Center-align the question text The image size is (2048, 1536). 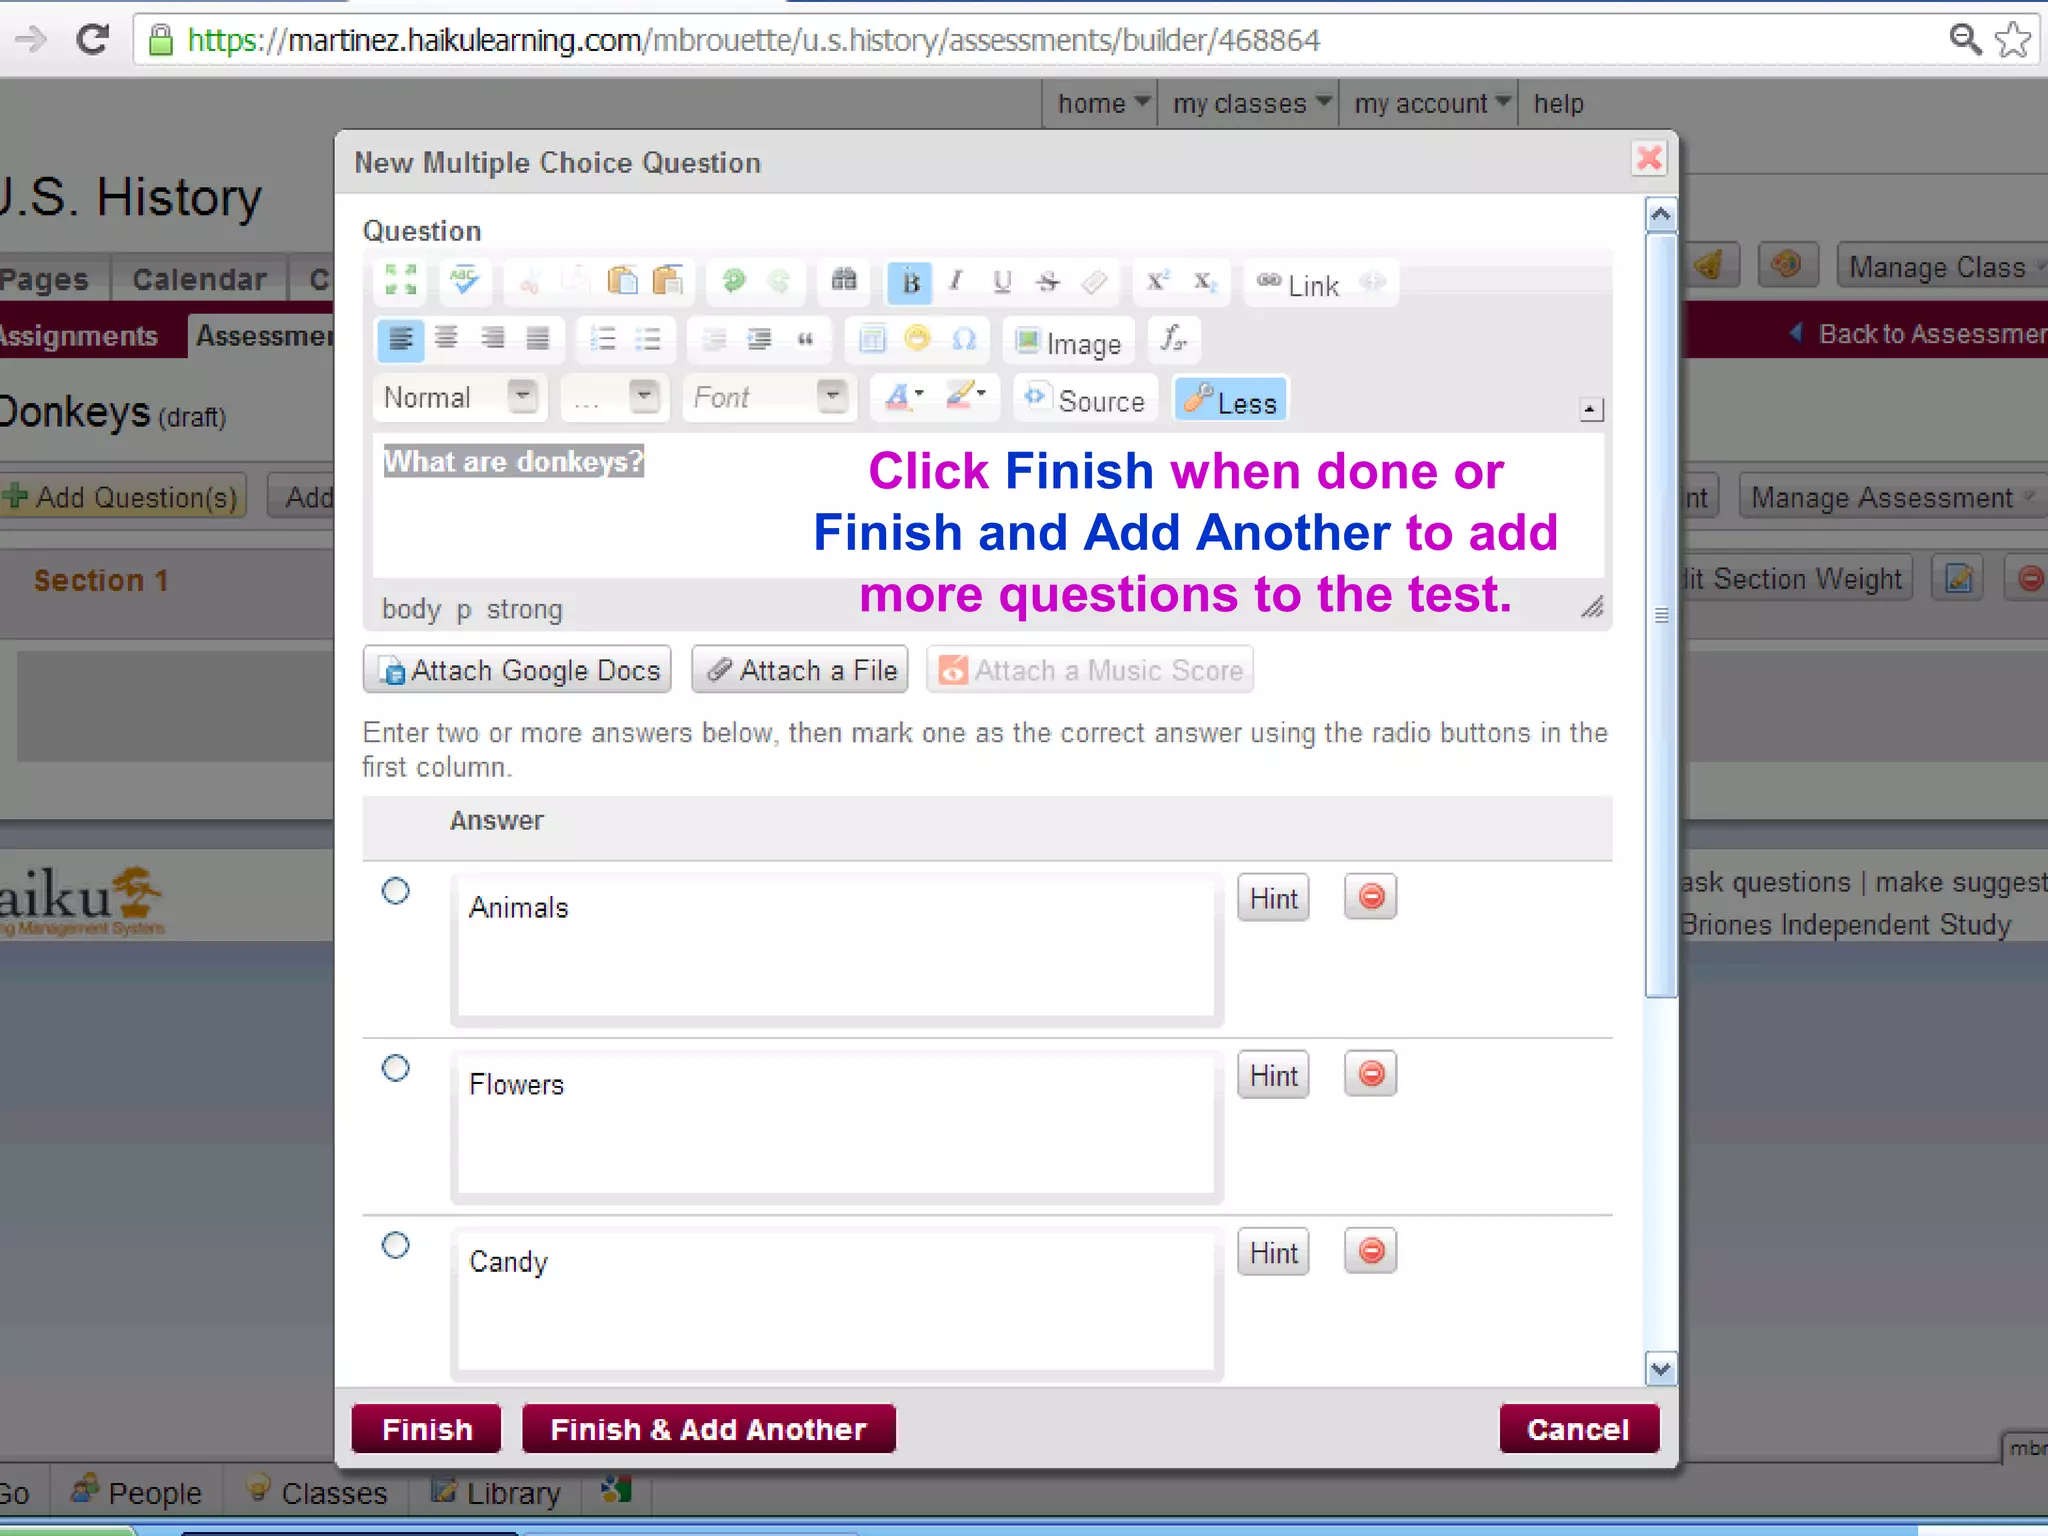click(446, 339)
